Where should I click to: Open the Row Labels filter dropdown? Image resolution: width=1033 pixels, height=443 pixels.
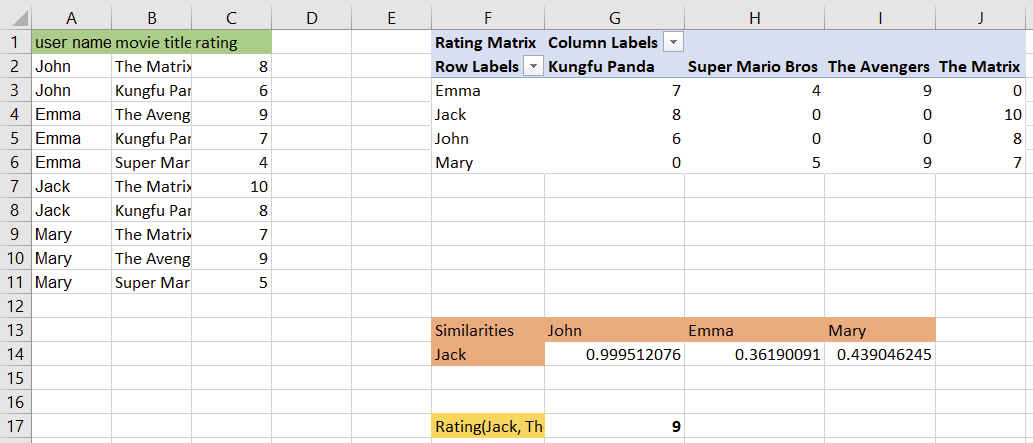click(532, 66)
